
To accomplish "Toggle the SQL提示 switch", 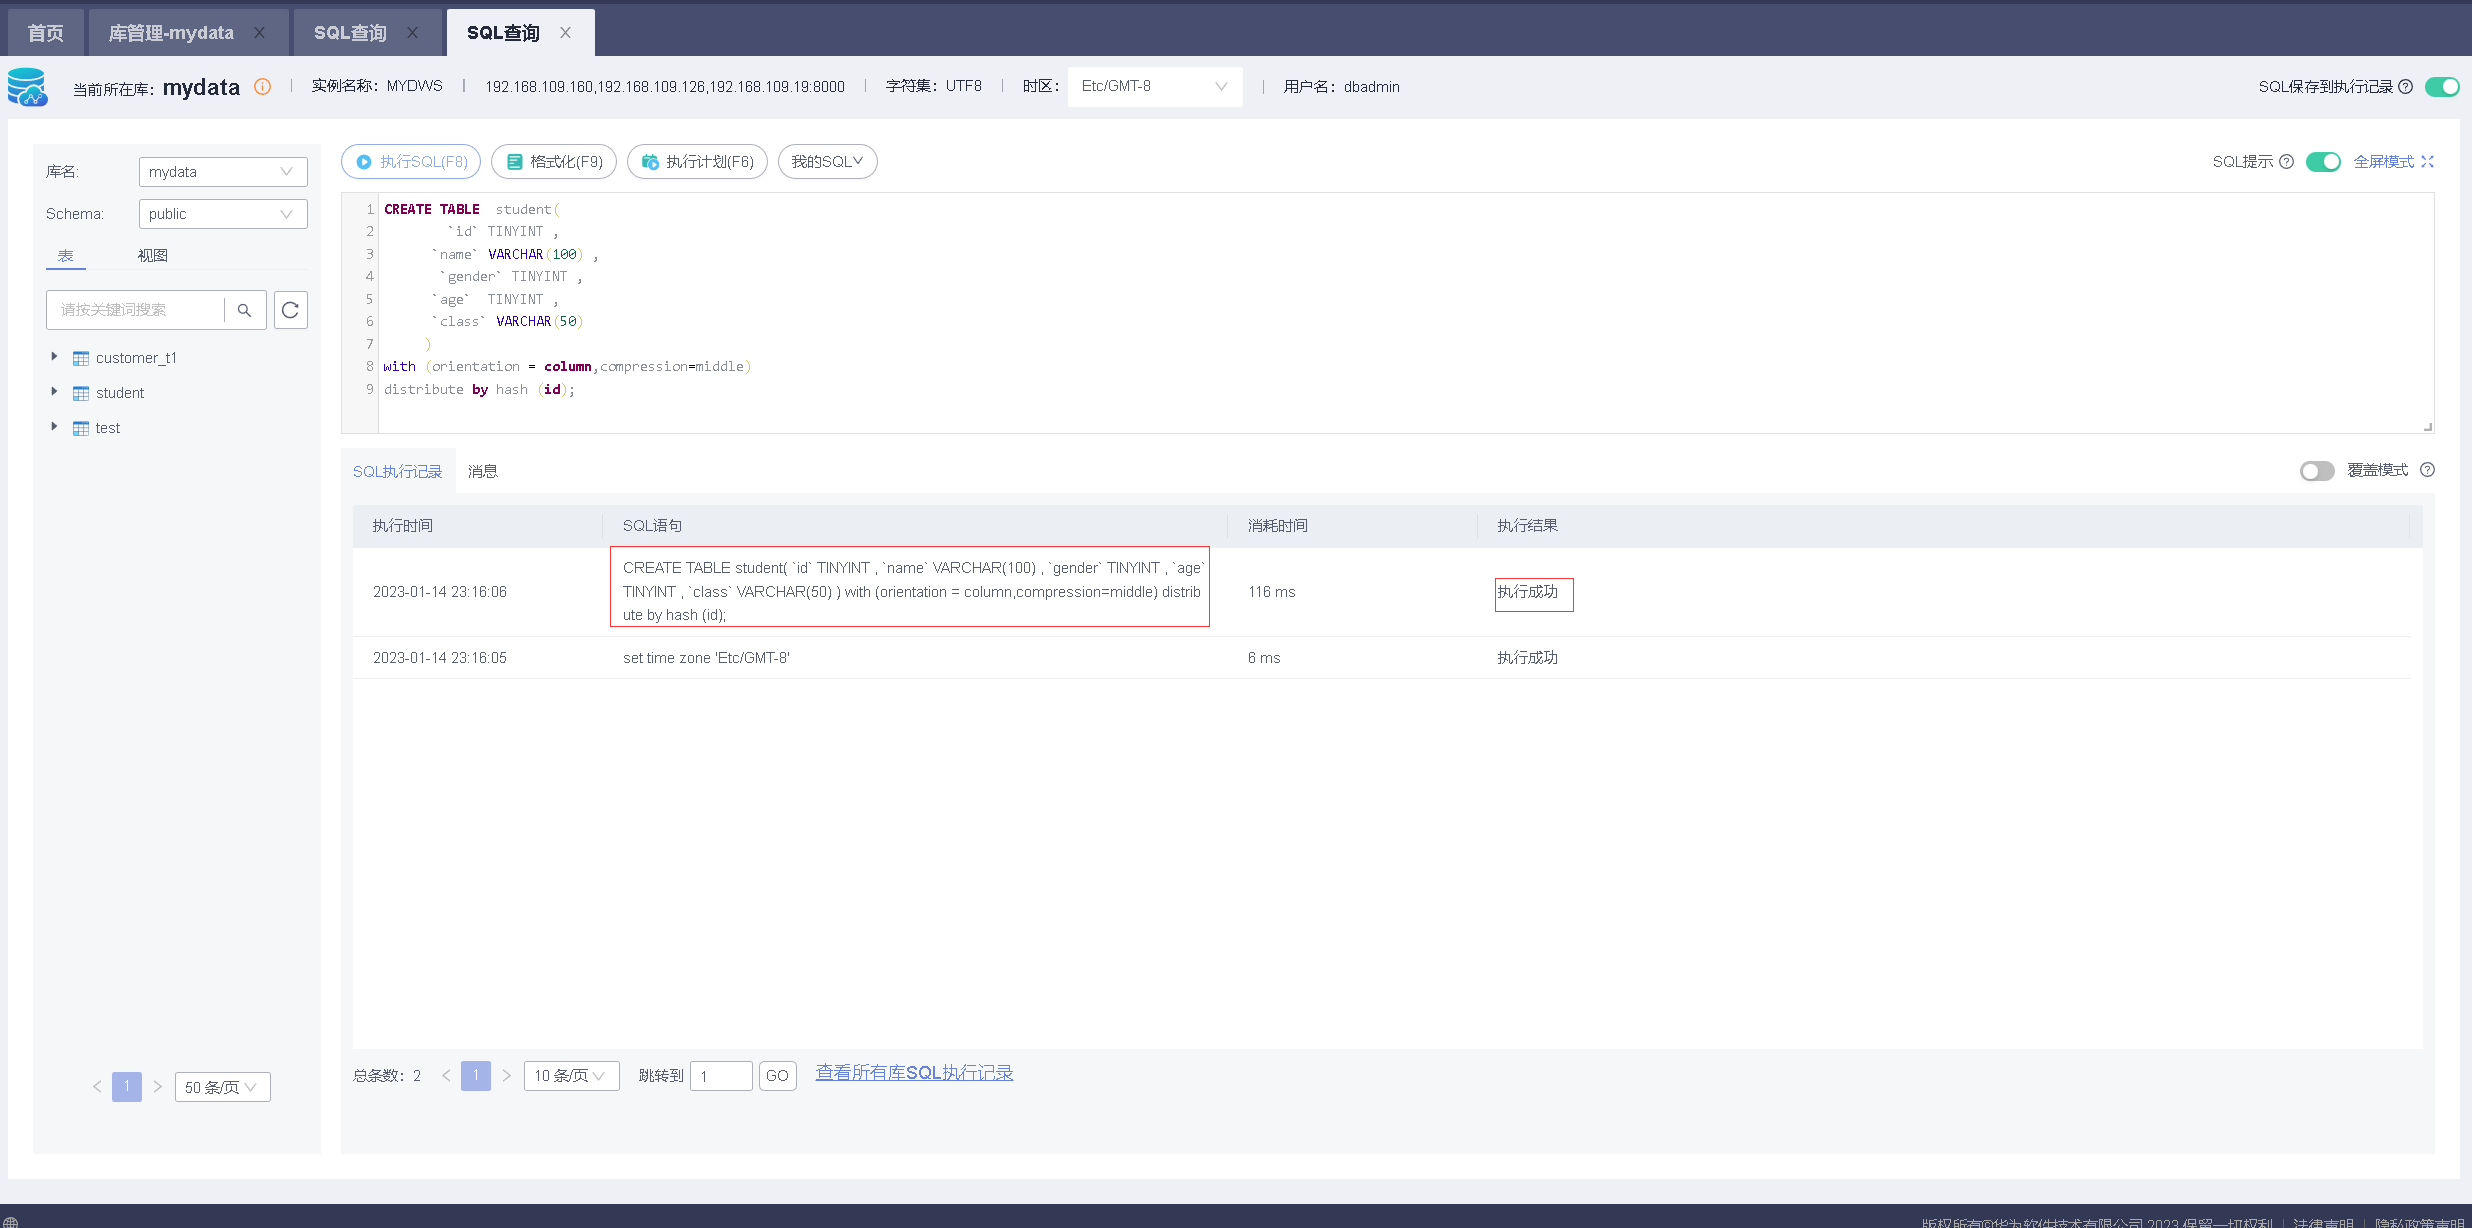I will (2322, 162).
